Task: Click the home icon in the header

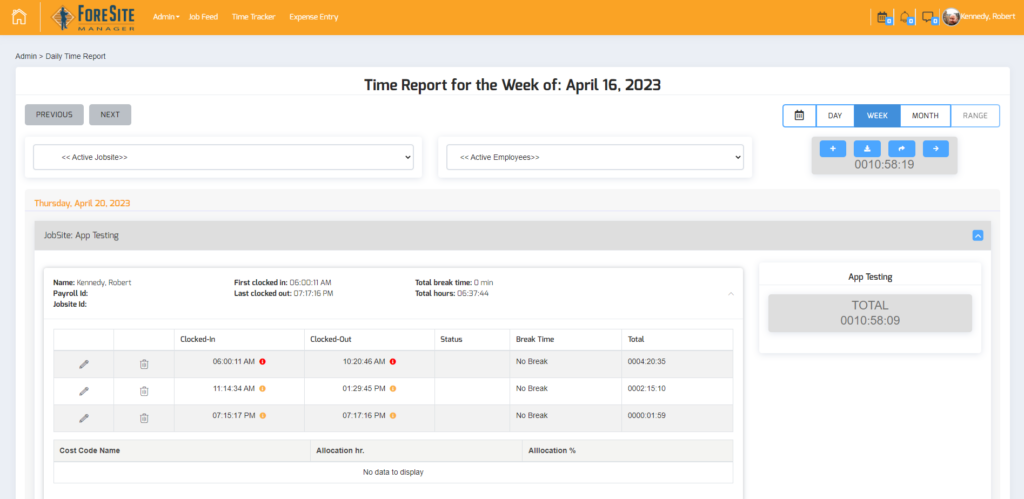Action: tap(19, 17)
